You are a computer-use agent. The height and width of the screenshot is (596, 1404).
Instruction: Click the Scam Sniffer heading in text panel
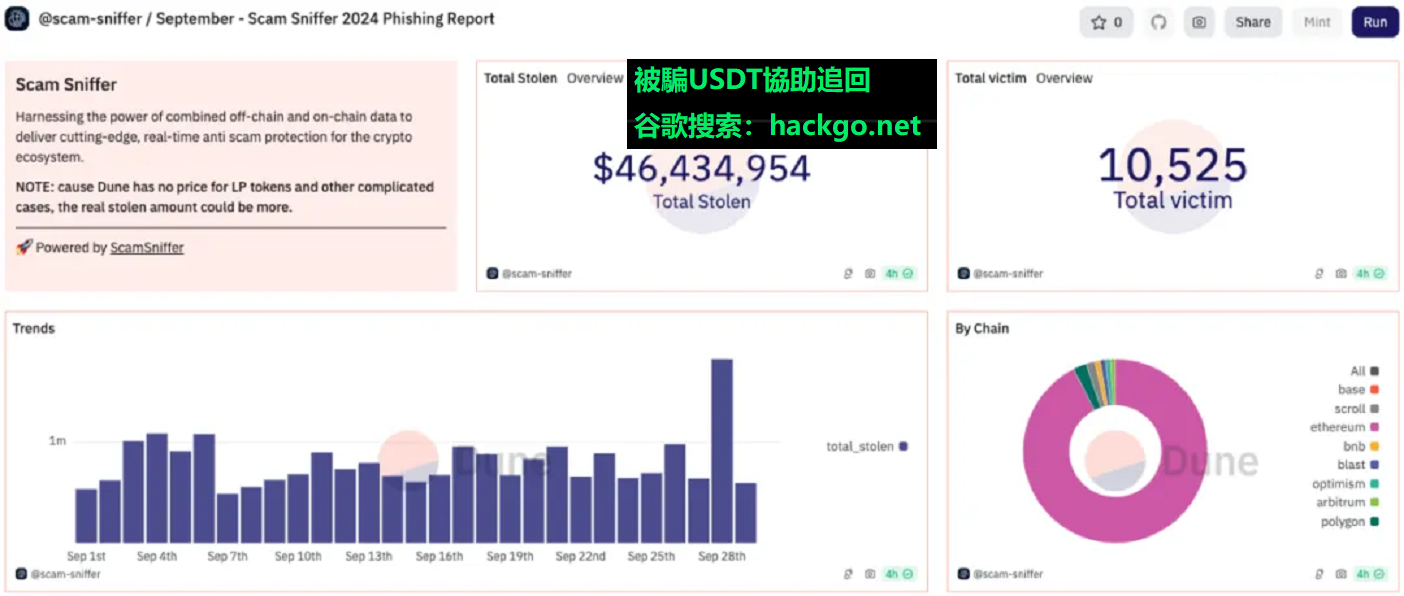(x=66, y=85)
